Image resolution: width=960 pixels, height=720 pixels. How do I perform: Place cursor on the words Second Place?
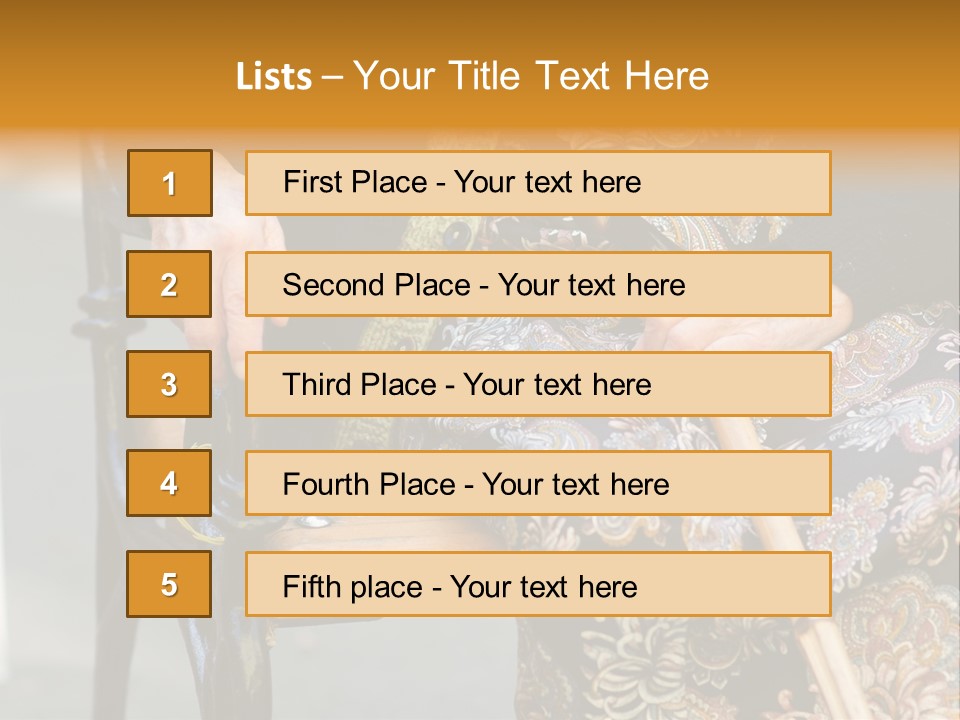click(x=375, y=285)
